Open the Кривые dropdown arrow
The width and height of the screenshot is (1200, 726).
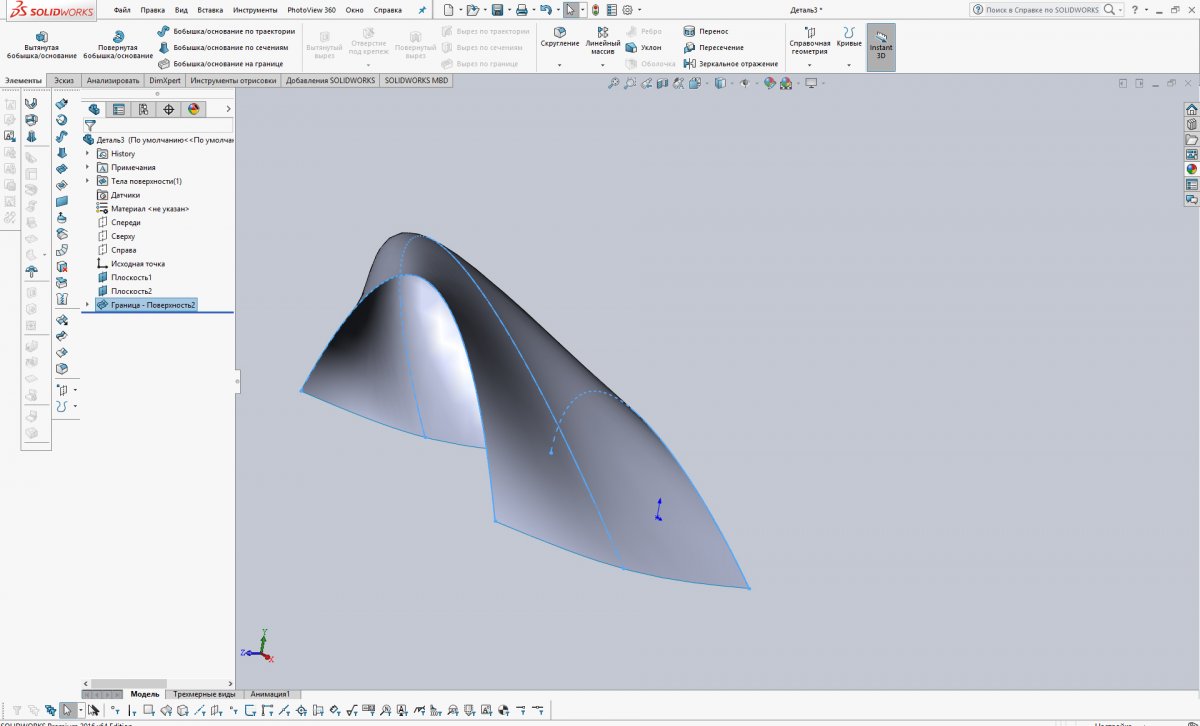(849, 65)
